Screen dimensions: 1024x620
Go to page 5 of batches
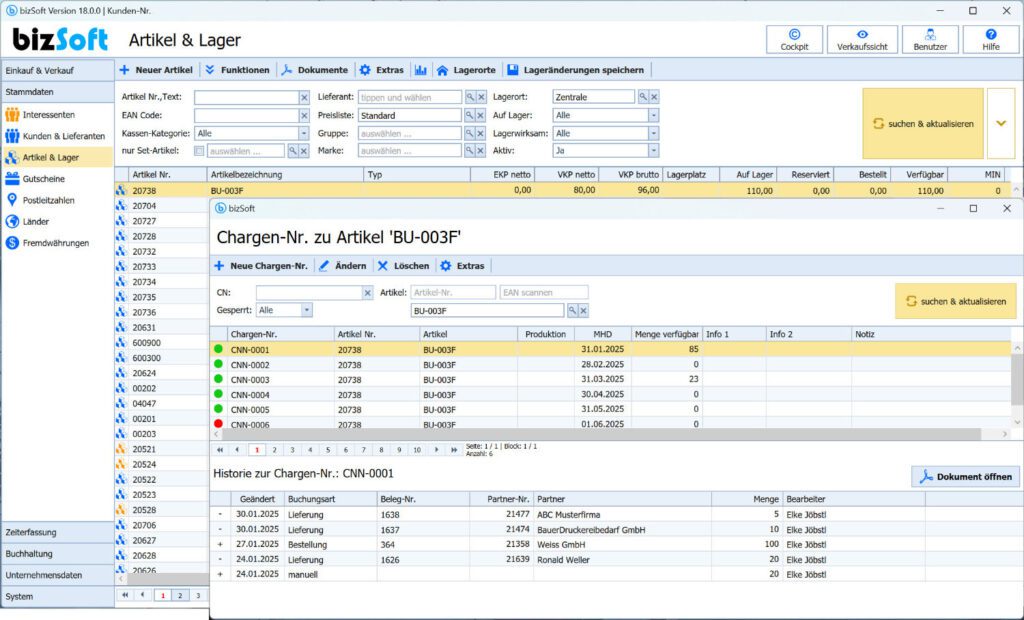pos(328,450)
